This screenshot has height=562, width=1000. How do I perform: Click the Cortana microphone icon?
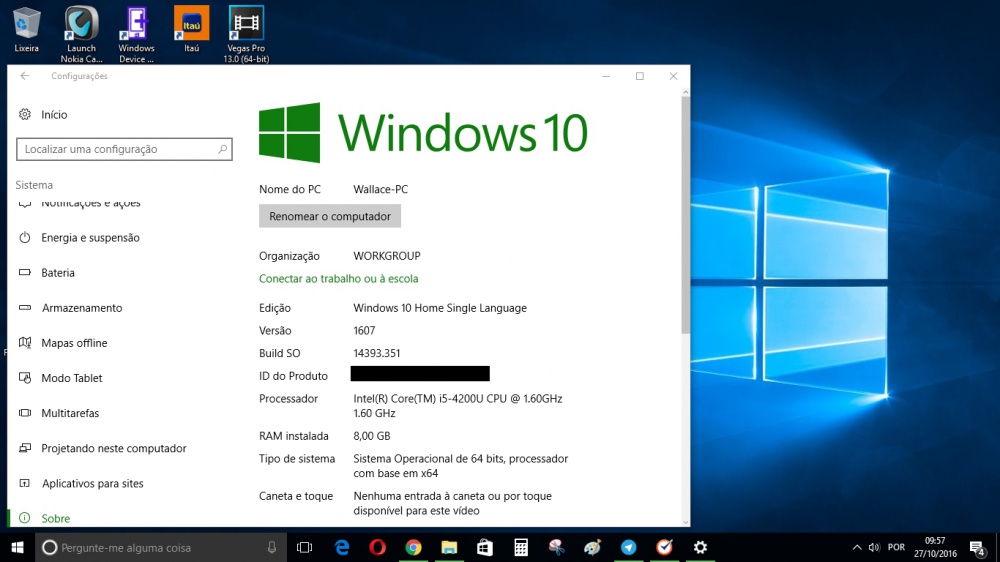272,547
